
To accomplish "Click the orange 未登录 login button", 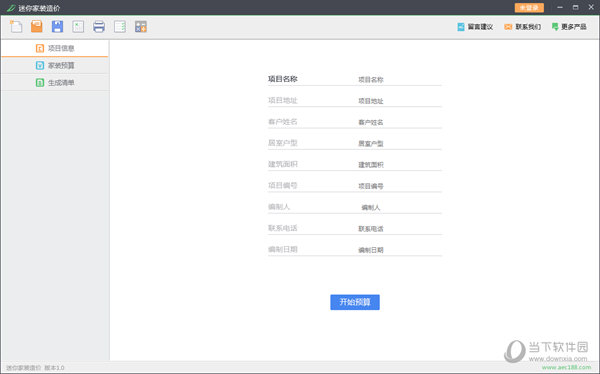I will (x=529, y=8).
